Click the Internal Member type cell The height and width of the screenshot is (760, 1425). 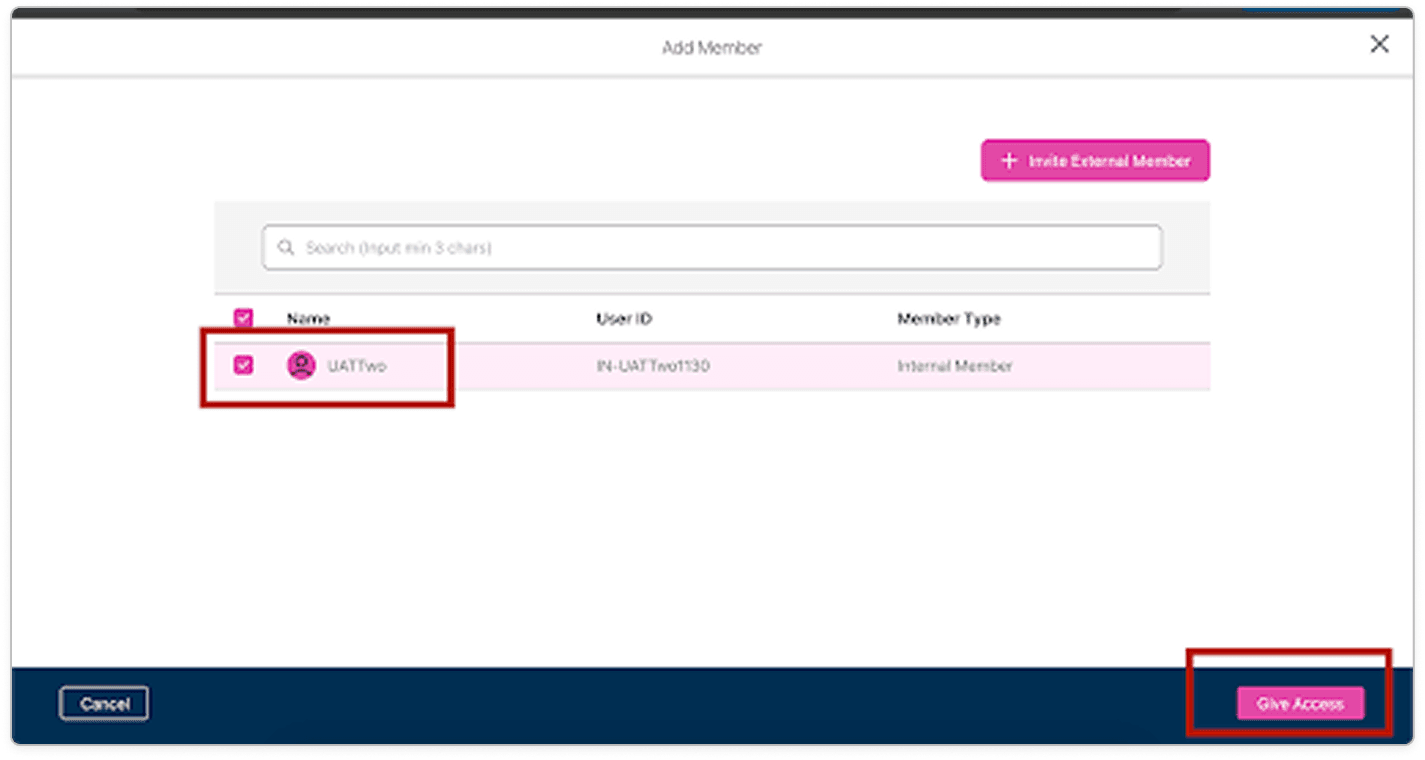(x=955, y=366)
